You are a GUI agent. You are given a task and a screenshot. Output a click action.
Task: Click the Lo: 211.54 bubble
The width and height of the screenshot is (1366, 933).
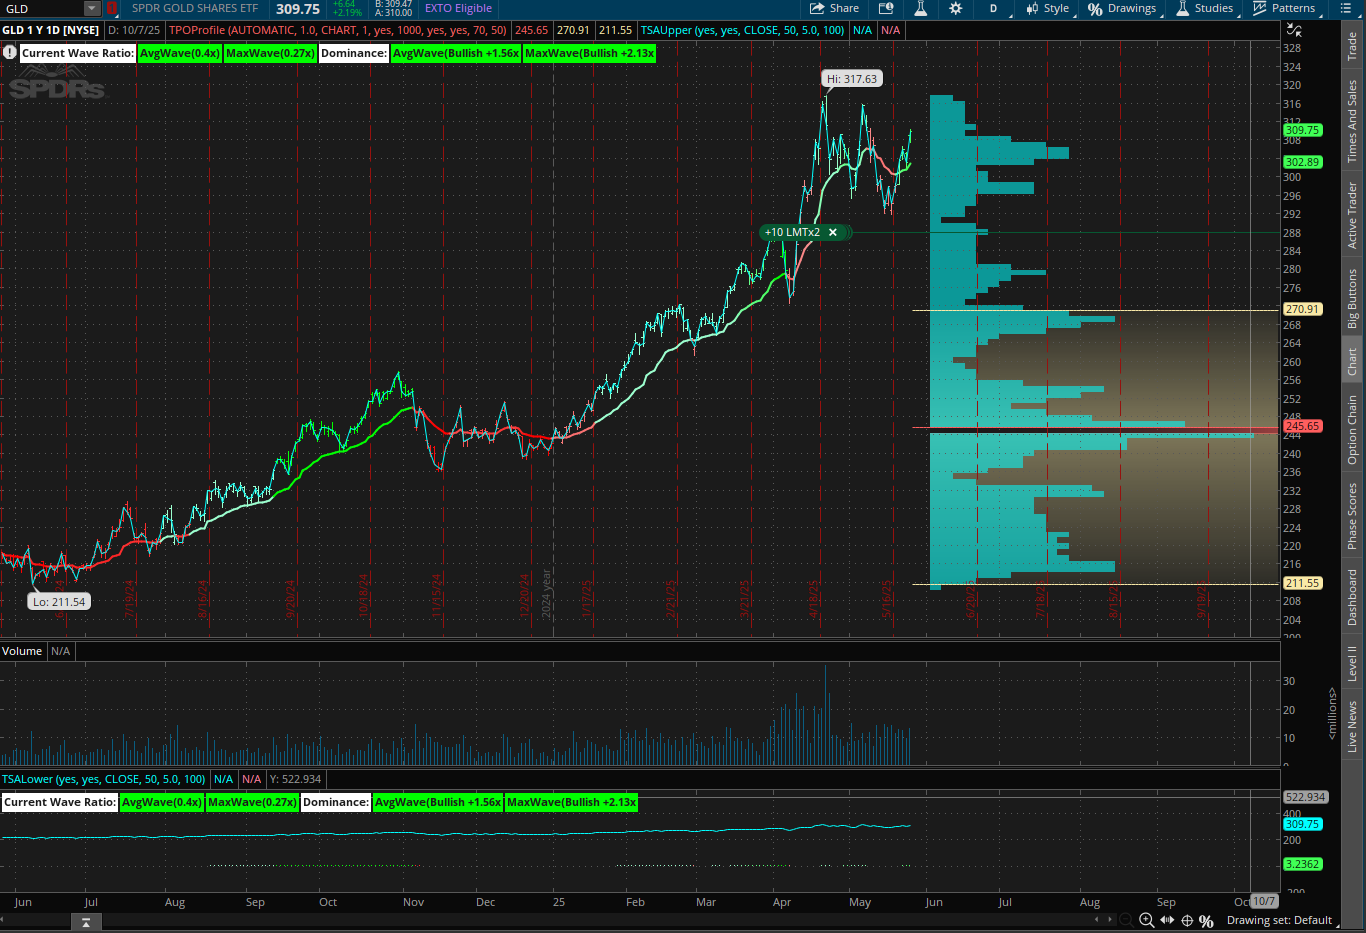click(x=60, y=602)
